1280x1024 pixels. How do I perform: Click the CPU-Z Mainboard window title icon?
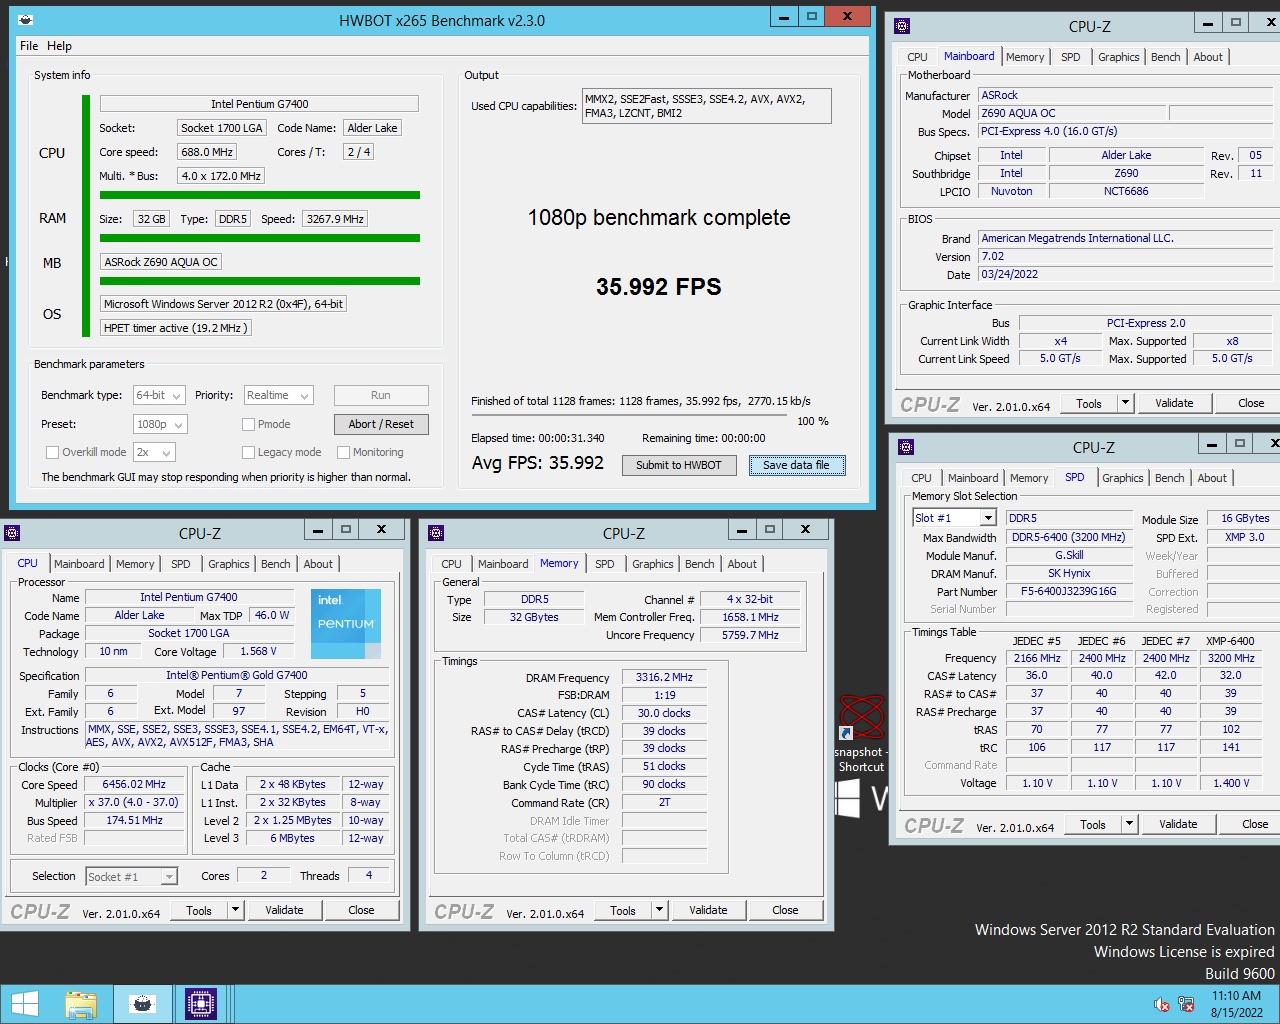(x=902, y=26)
